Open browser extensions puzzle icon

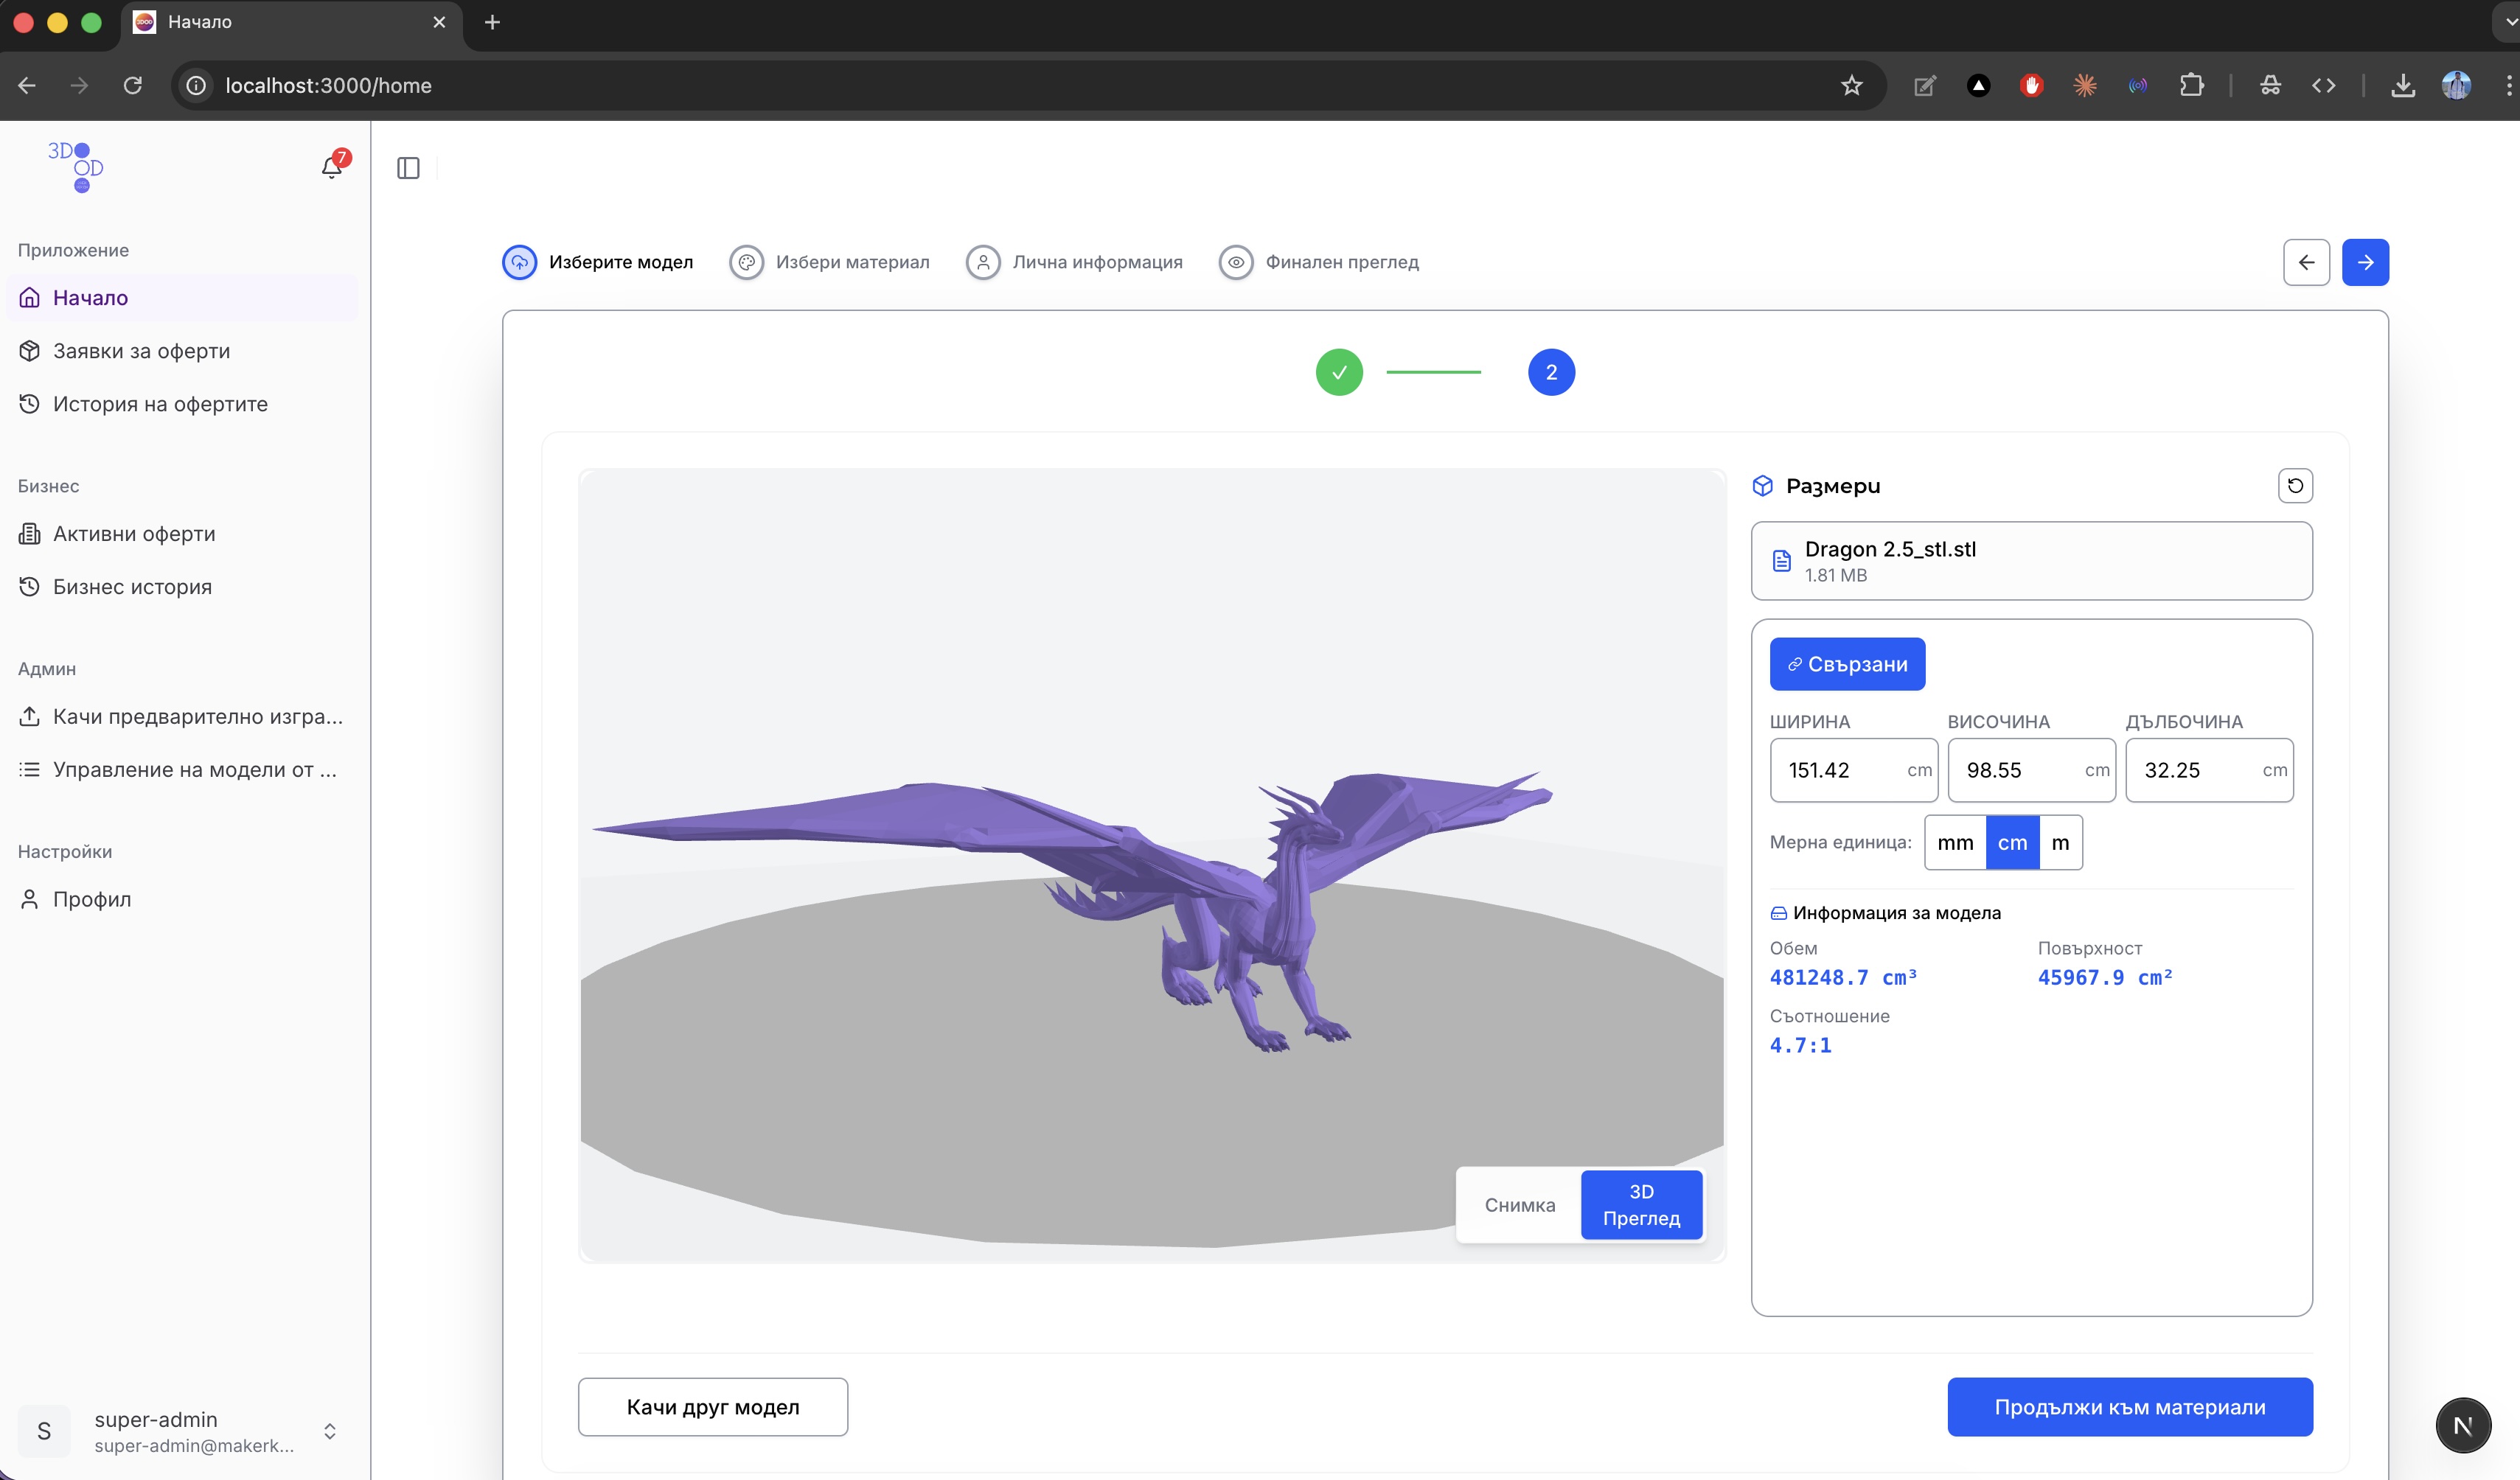(x=2191, y=86)
